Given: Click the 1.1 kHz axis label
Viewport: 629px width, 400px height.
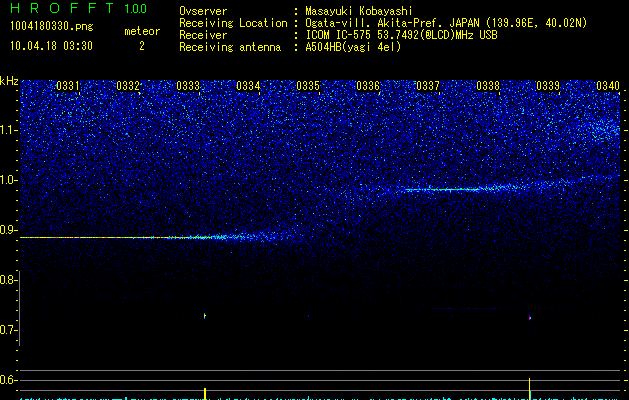Looking at the screenshot, I should (8, 130).
